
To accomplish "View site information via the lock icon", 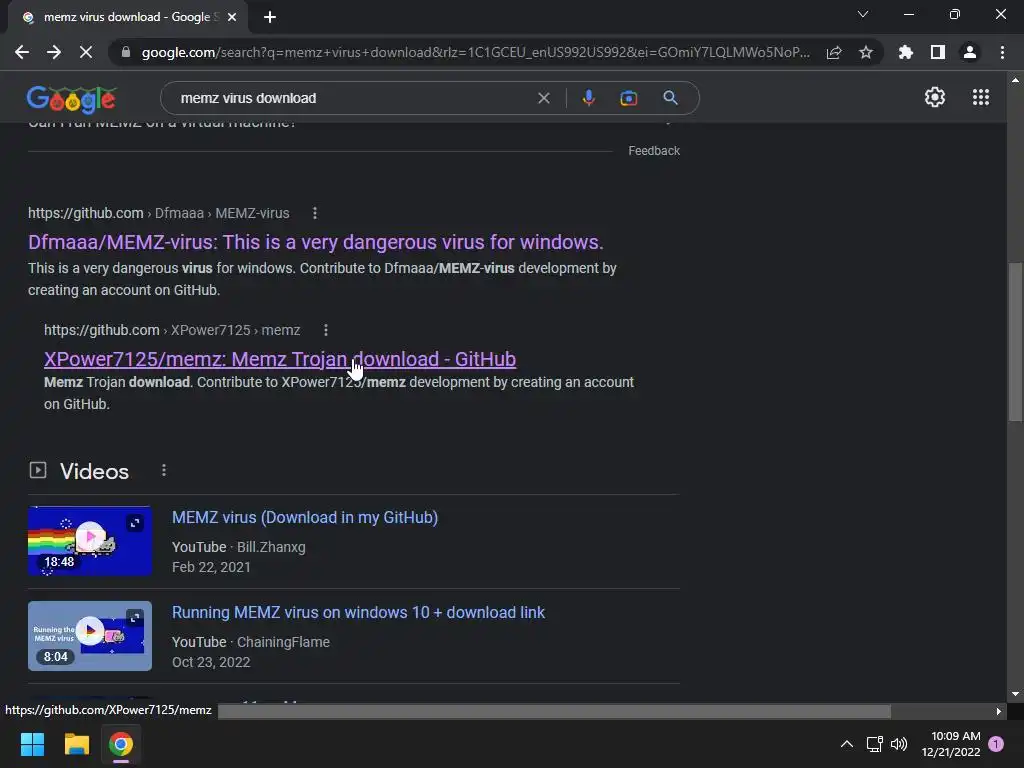I will [126, 52].
